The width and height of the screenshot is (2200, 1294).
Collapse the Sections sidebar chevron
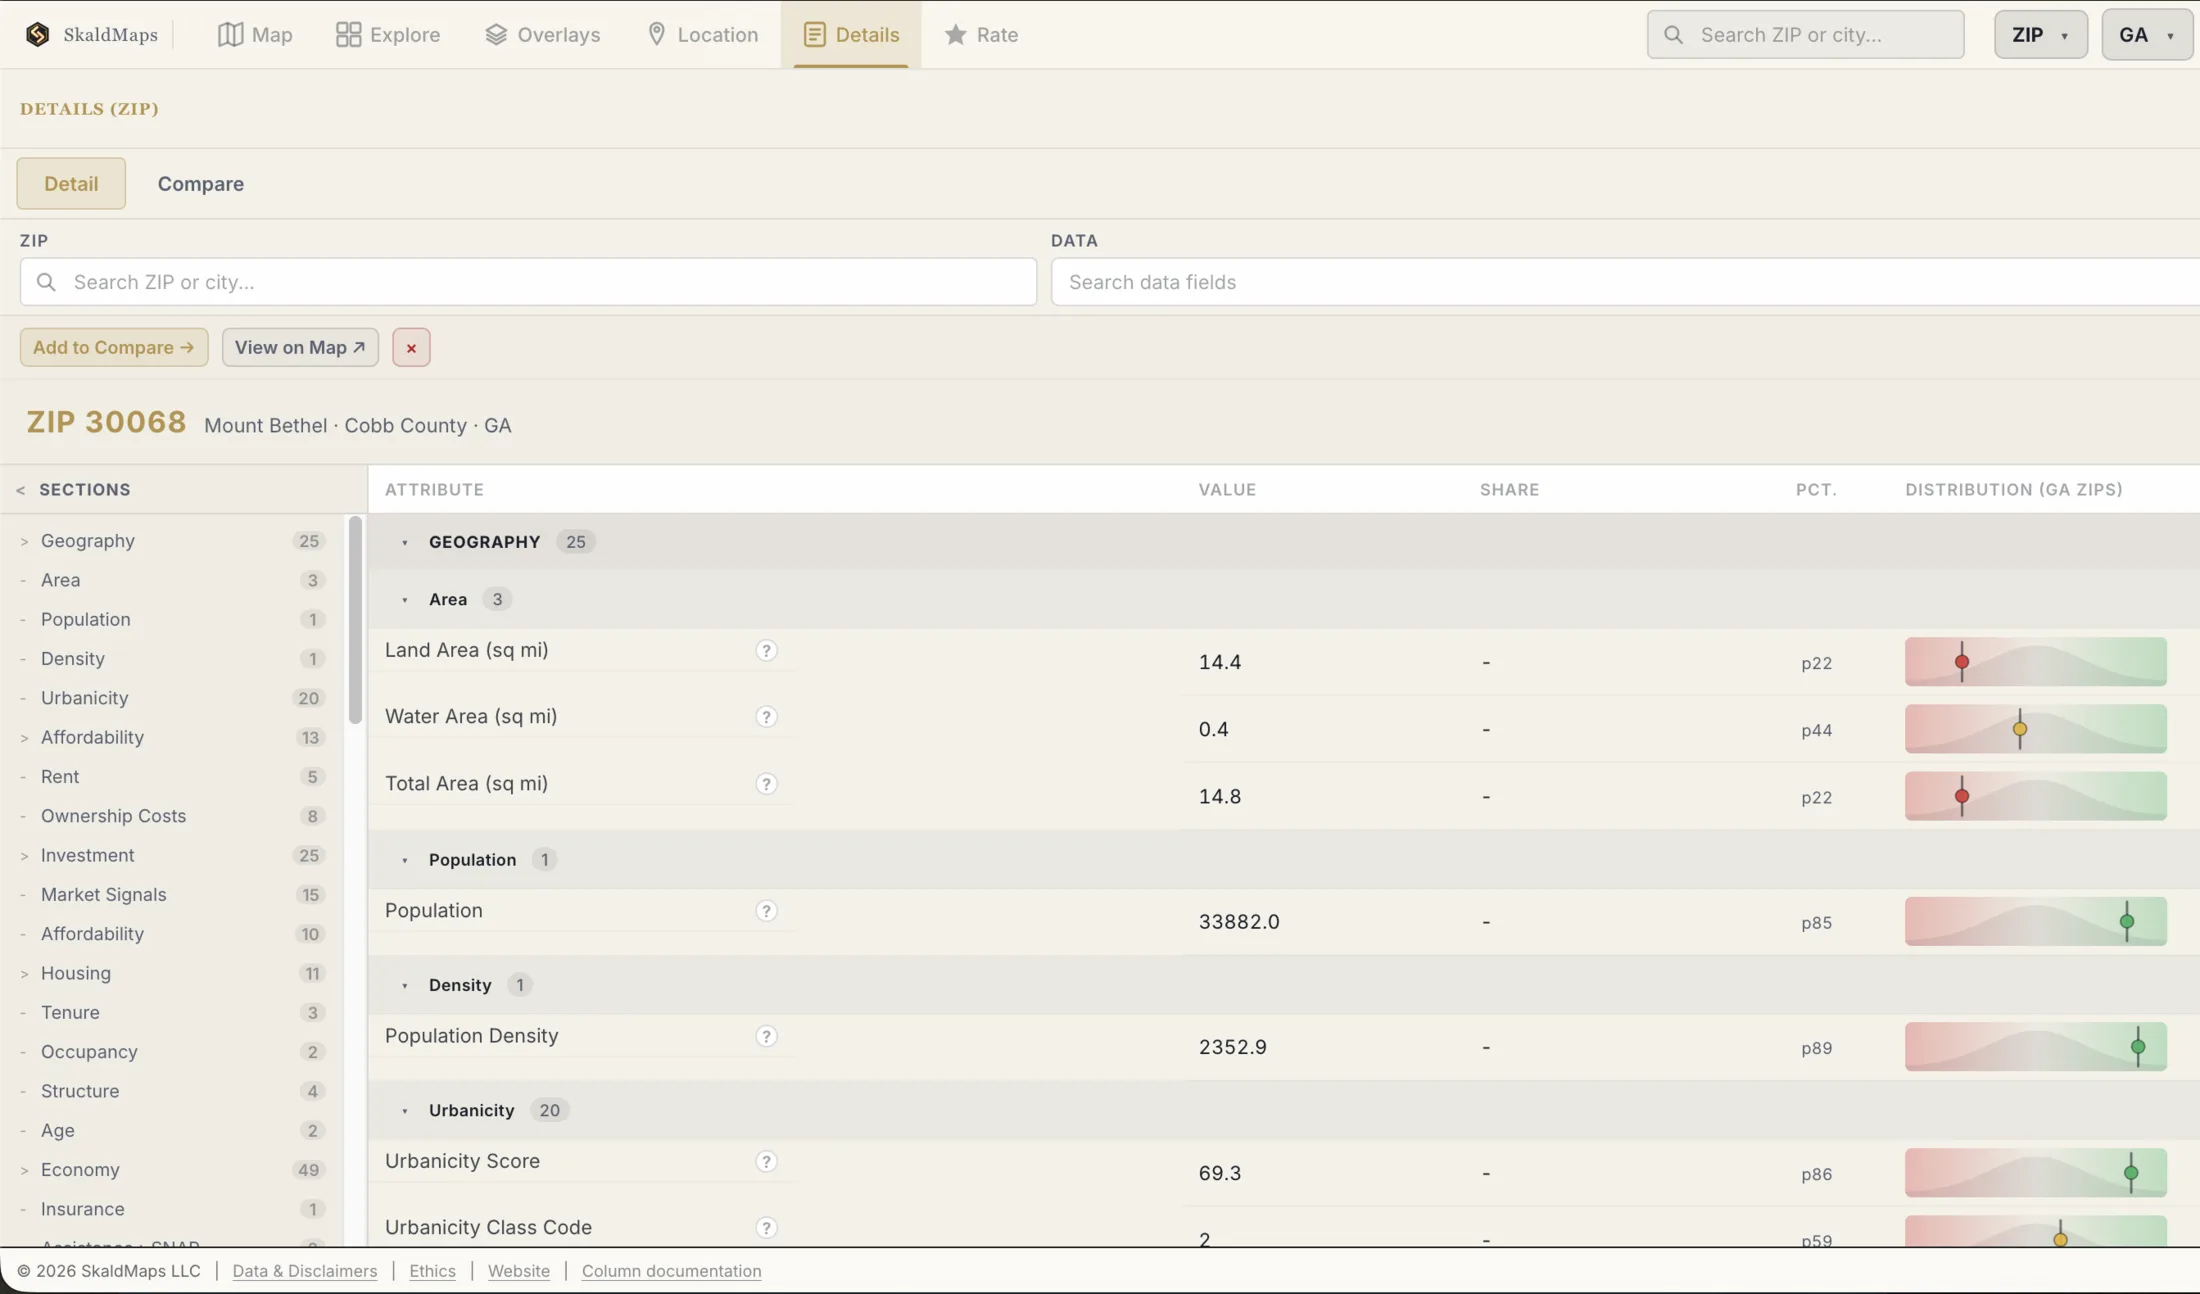coord(21,490)
